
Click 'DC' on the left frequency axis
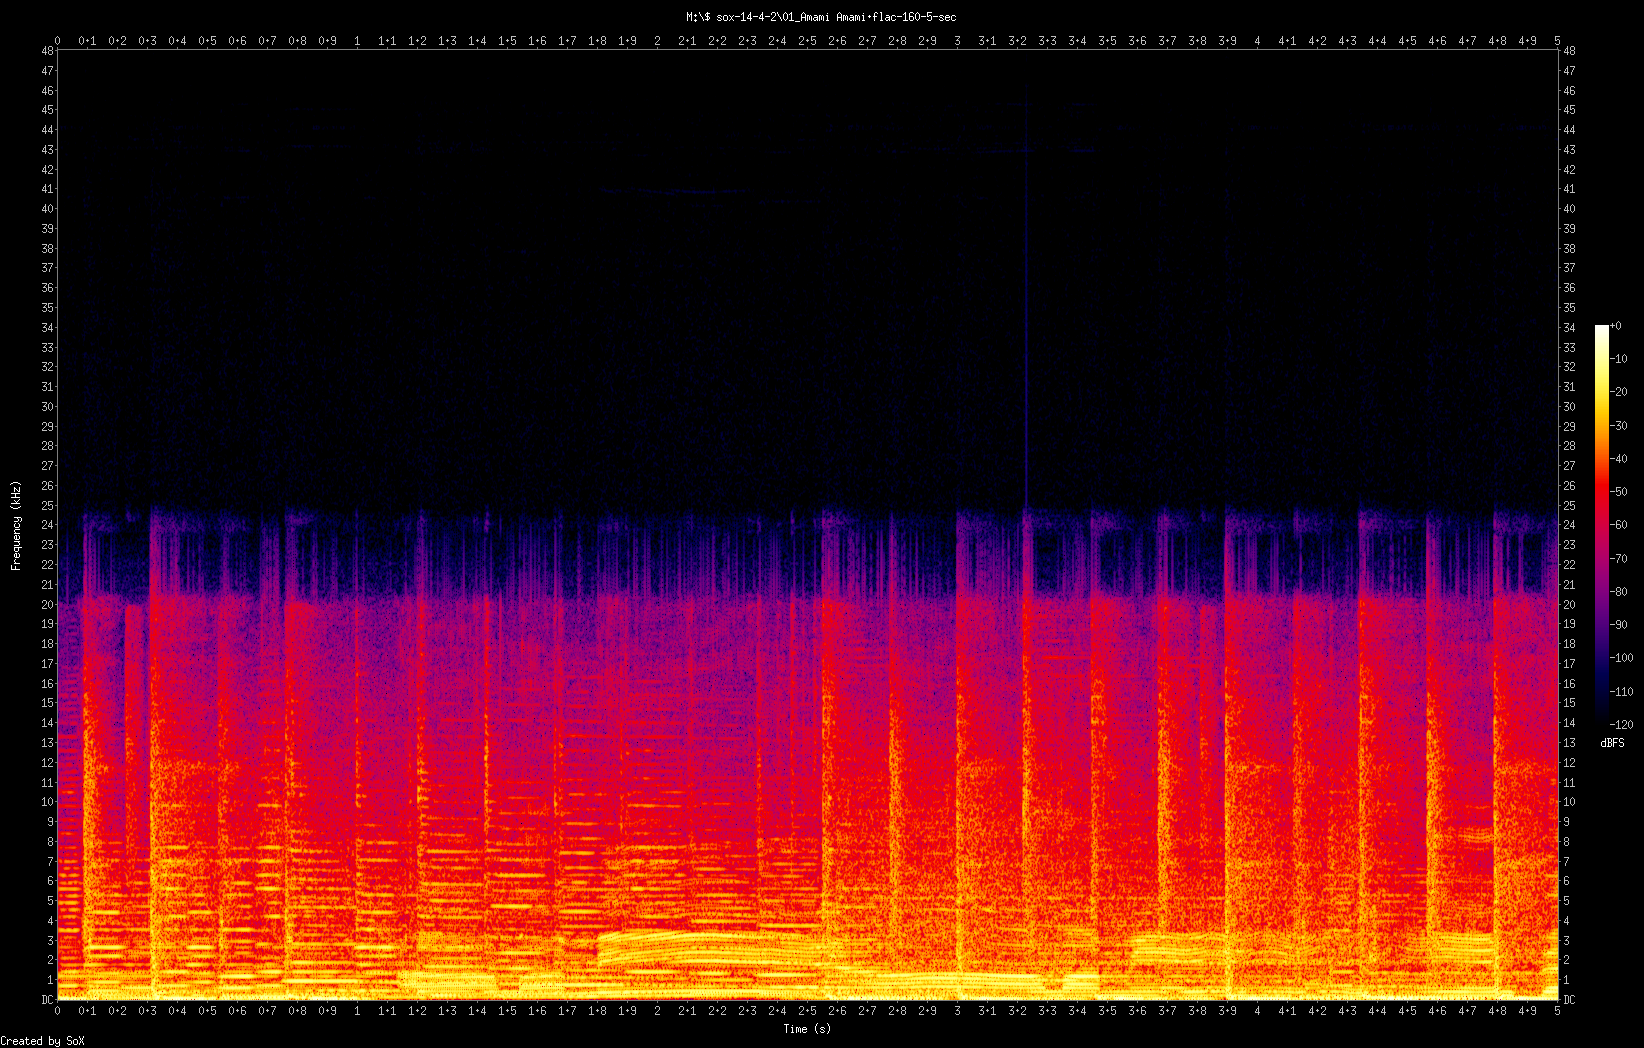47,1000
